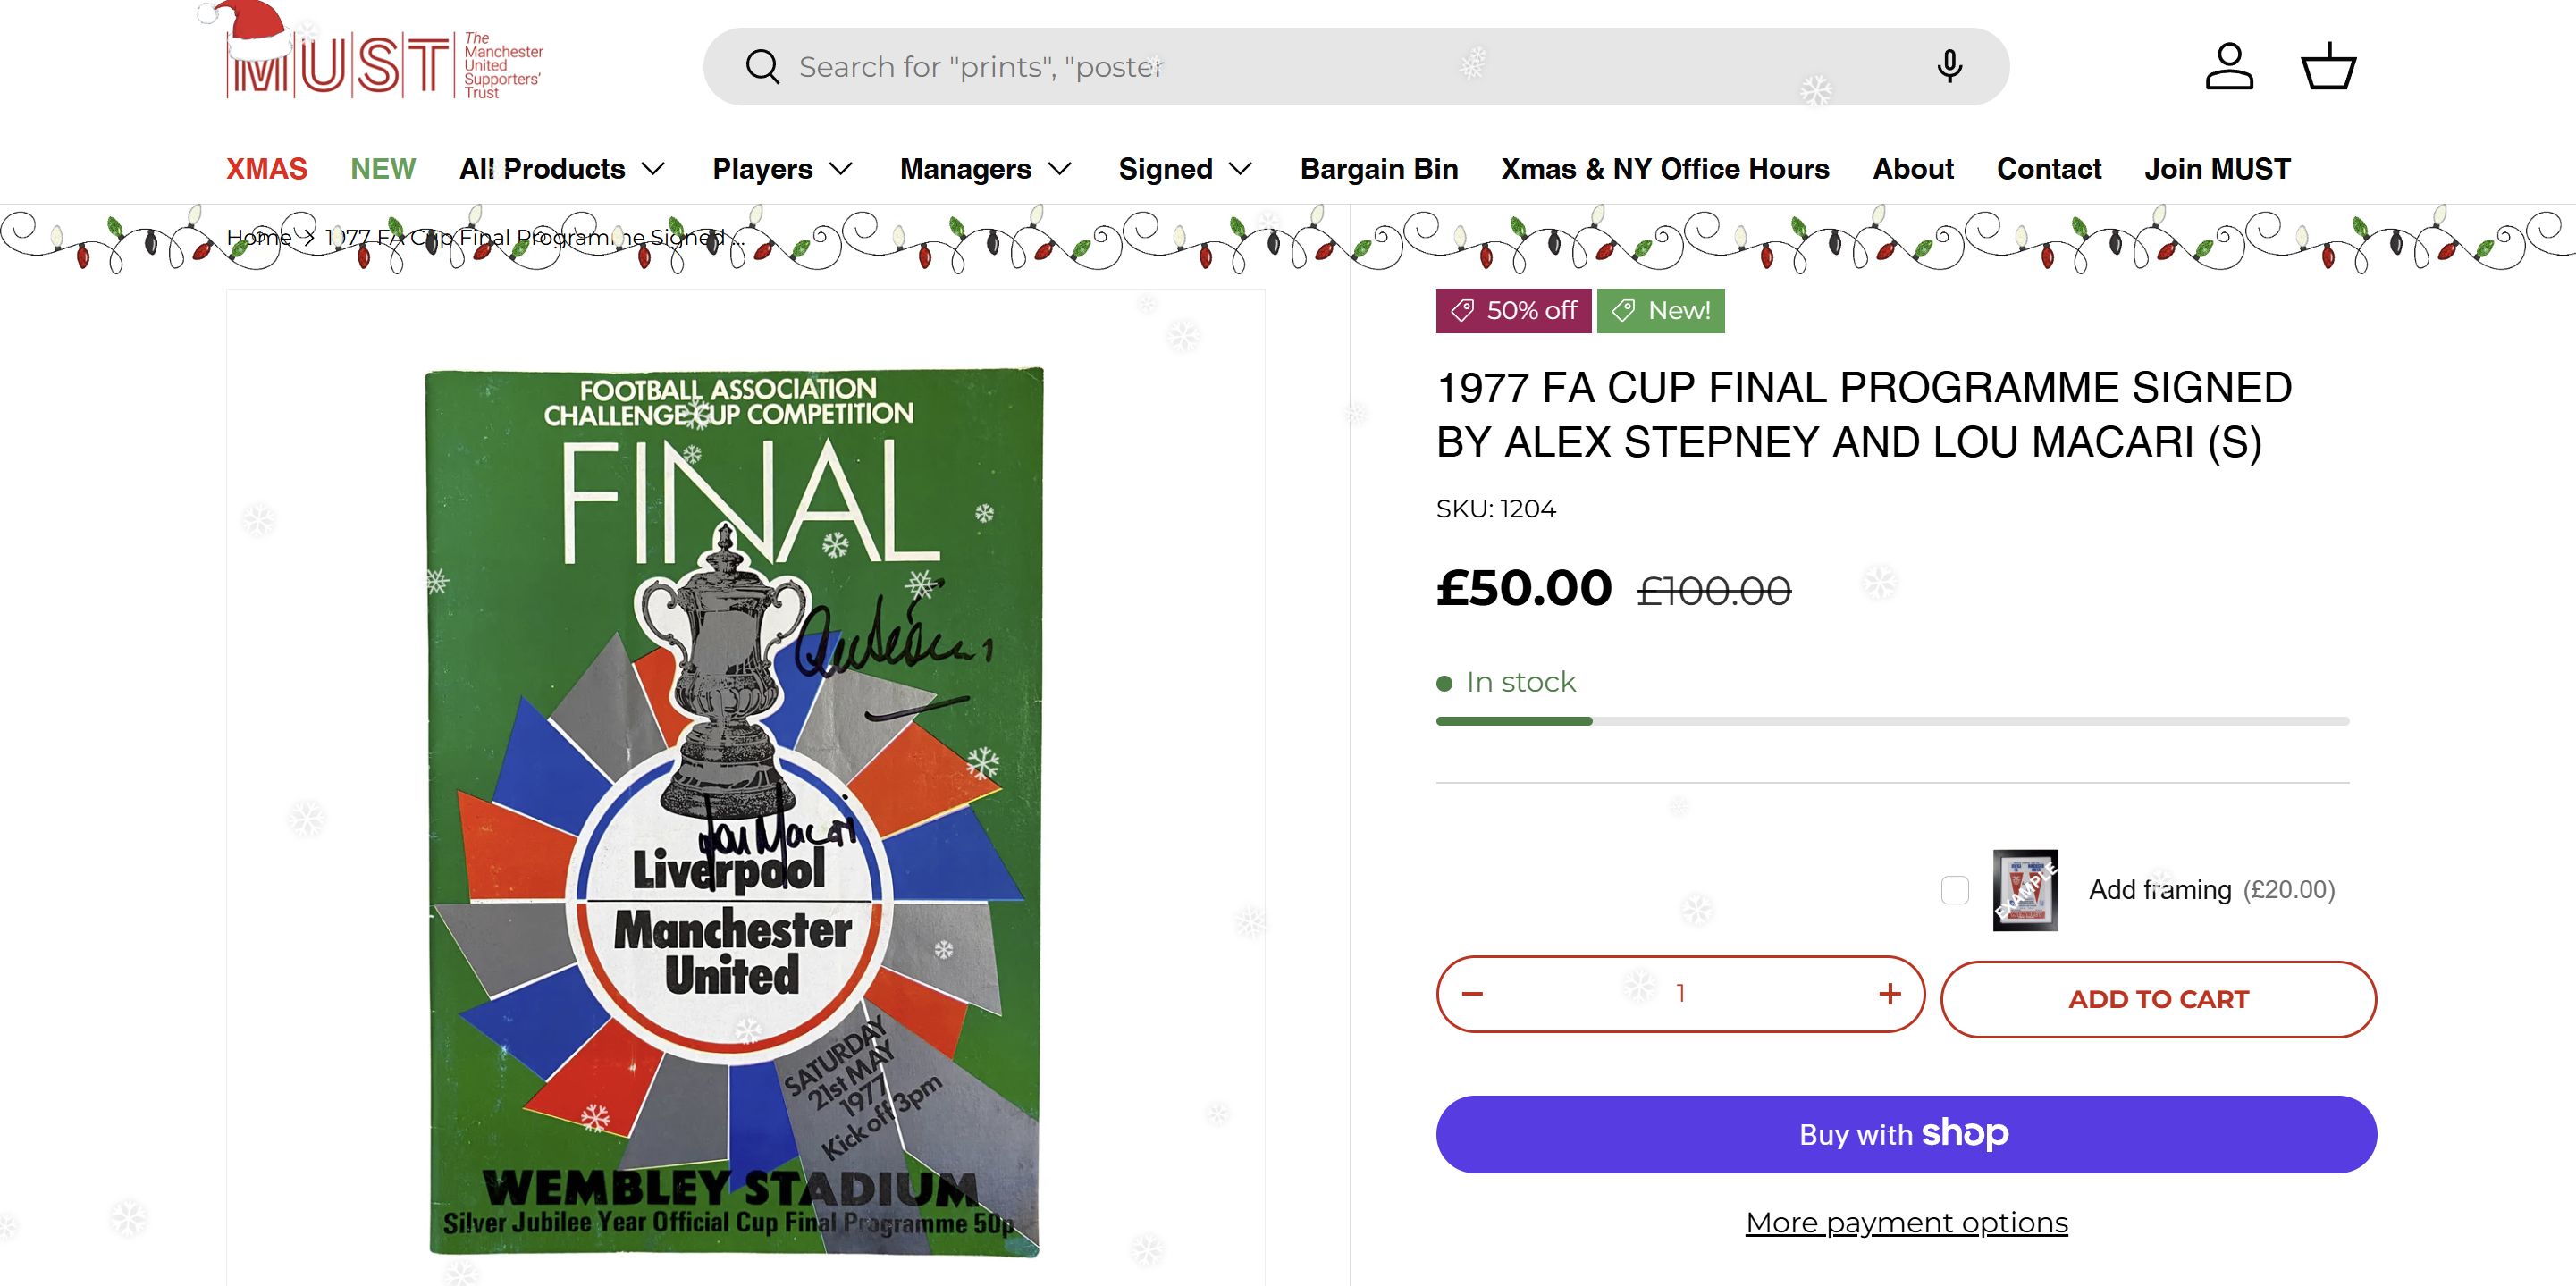The height and width of the screenshot is (1286, 2576).
Task: Expand the Signed dropdown menu
Action: coord(1185,169)
